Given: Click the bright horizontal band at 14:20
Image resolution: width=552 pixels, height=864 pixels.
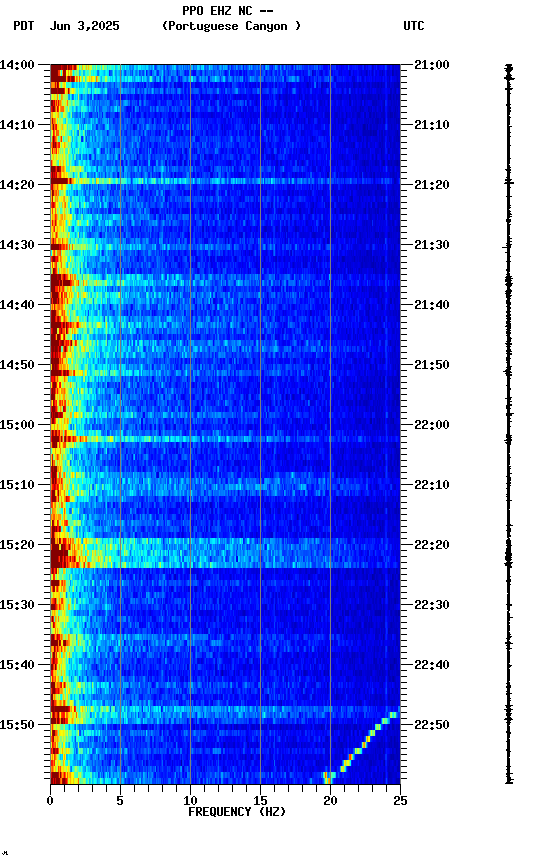Looking at the screenshot, I should click(x=225, y=181).
